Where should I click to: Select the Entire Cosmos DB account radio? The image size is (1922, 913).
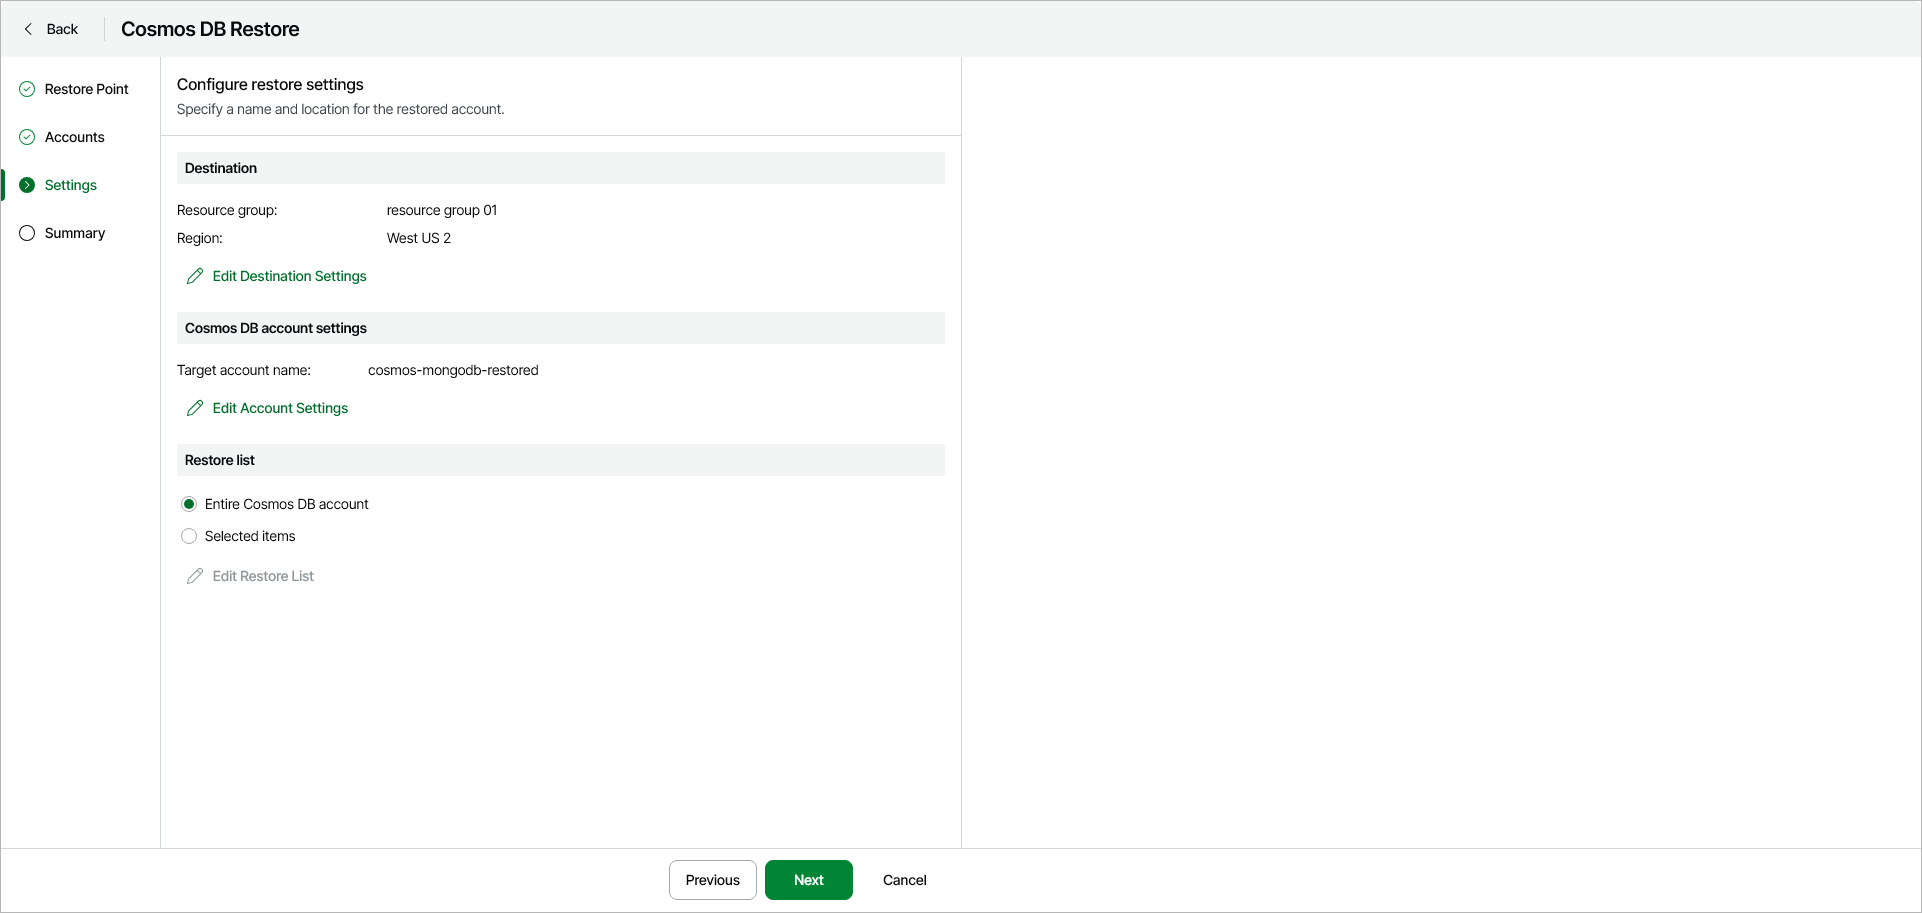point(189,504)
